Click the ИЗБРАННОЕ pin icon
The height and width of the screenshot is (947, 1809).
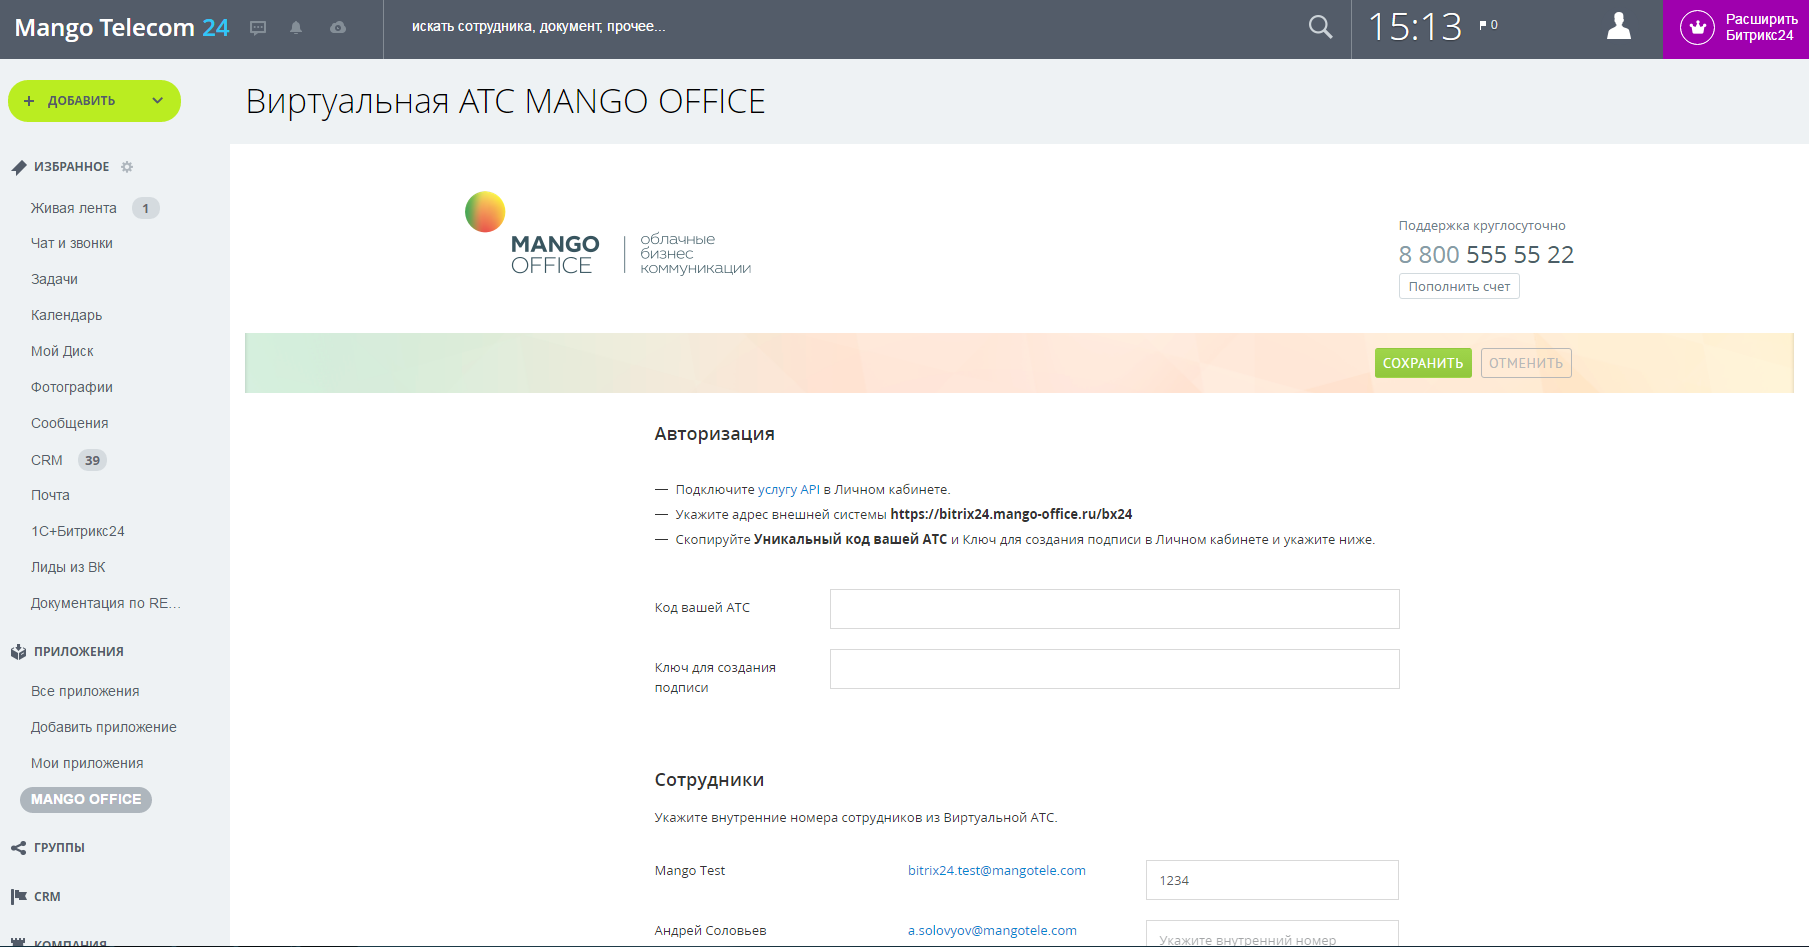[18, 166]
